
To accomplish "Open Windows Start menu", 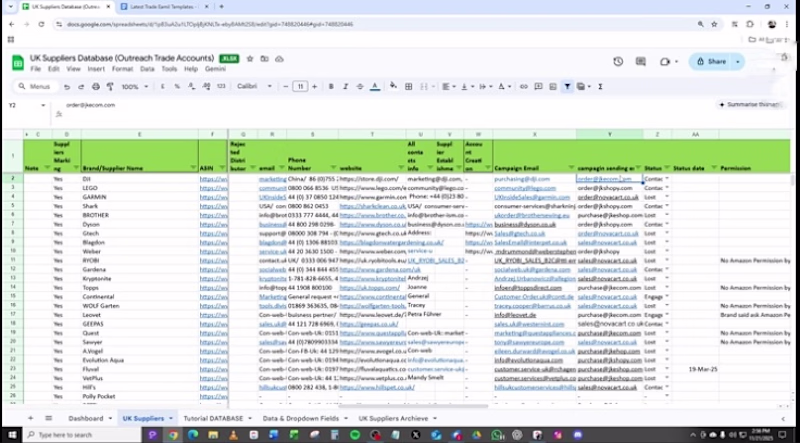I will pos(11,435).
